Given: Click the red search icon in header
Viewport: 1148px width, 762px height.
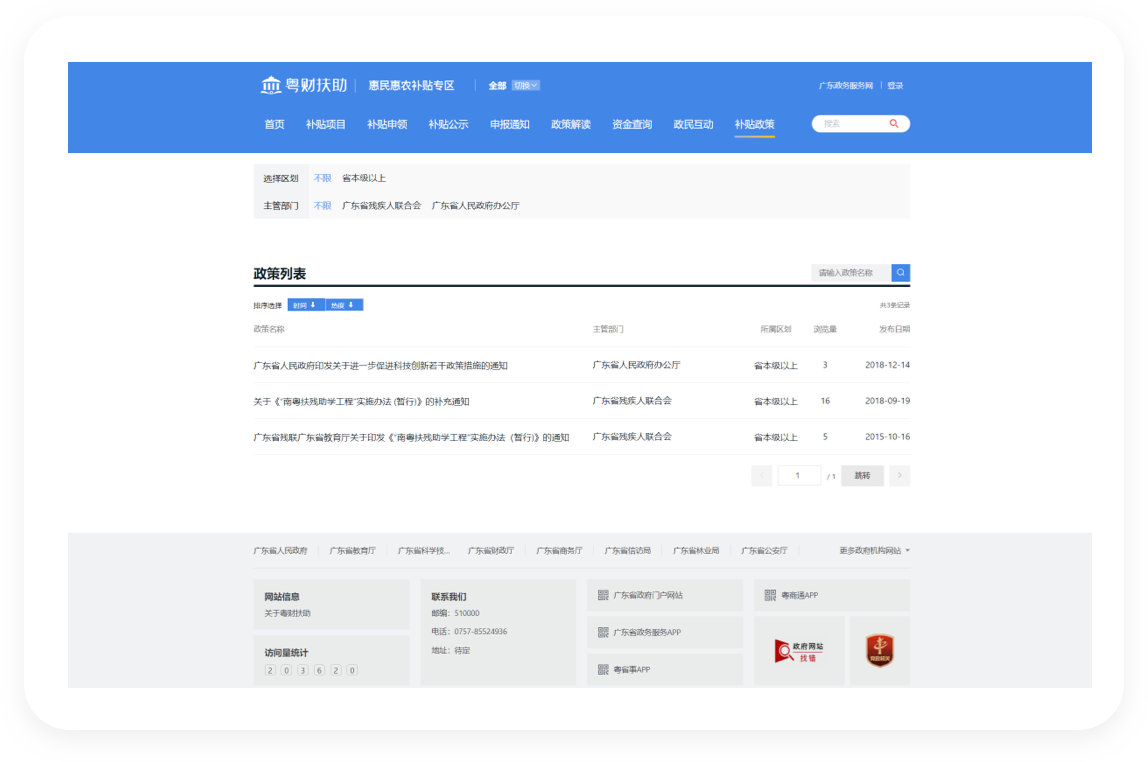Looking at the screenshot, I should click(x=894, y=124).
